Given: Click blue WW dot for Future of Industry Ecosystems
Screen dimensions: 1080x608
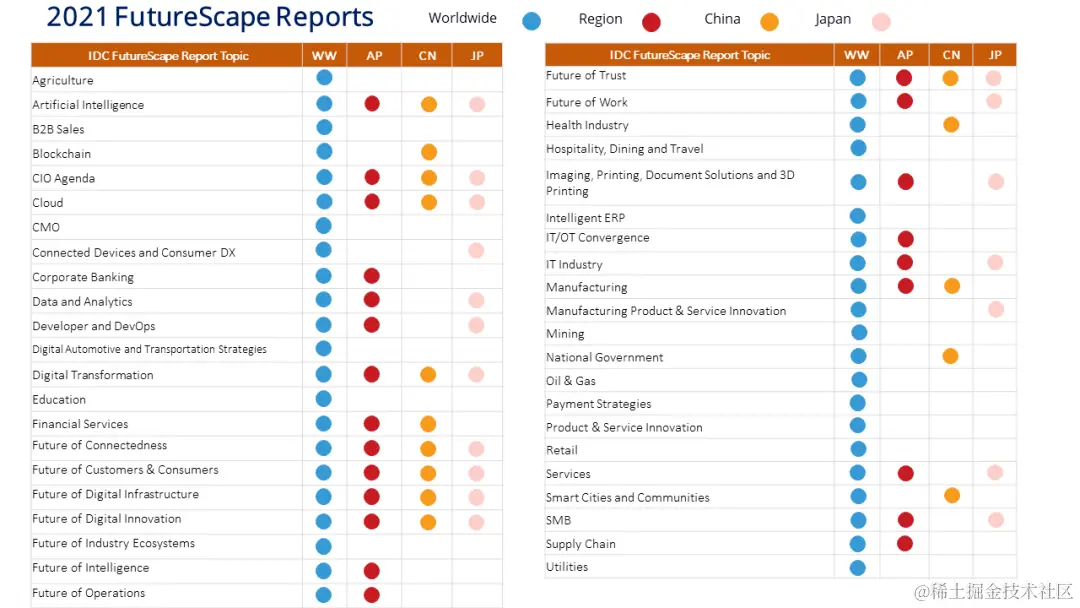Looking at the screenshot, I should 324,547.
